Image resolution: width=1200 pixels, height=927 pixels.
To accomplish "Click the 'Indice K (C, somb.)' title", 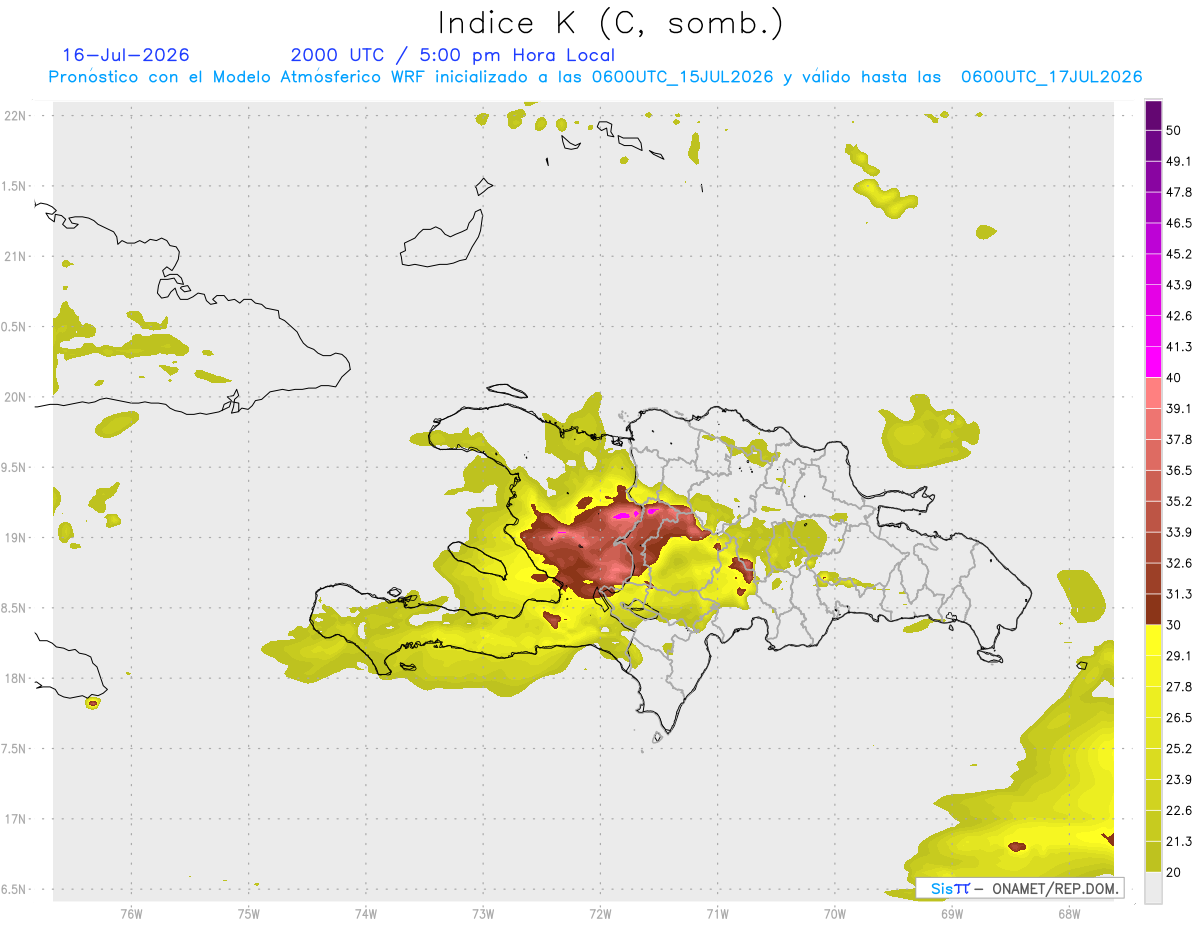I will coord(610,23).
